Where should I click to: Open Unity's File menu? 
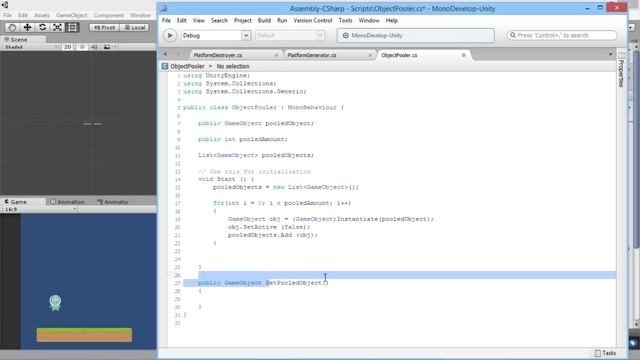(7, 15)
